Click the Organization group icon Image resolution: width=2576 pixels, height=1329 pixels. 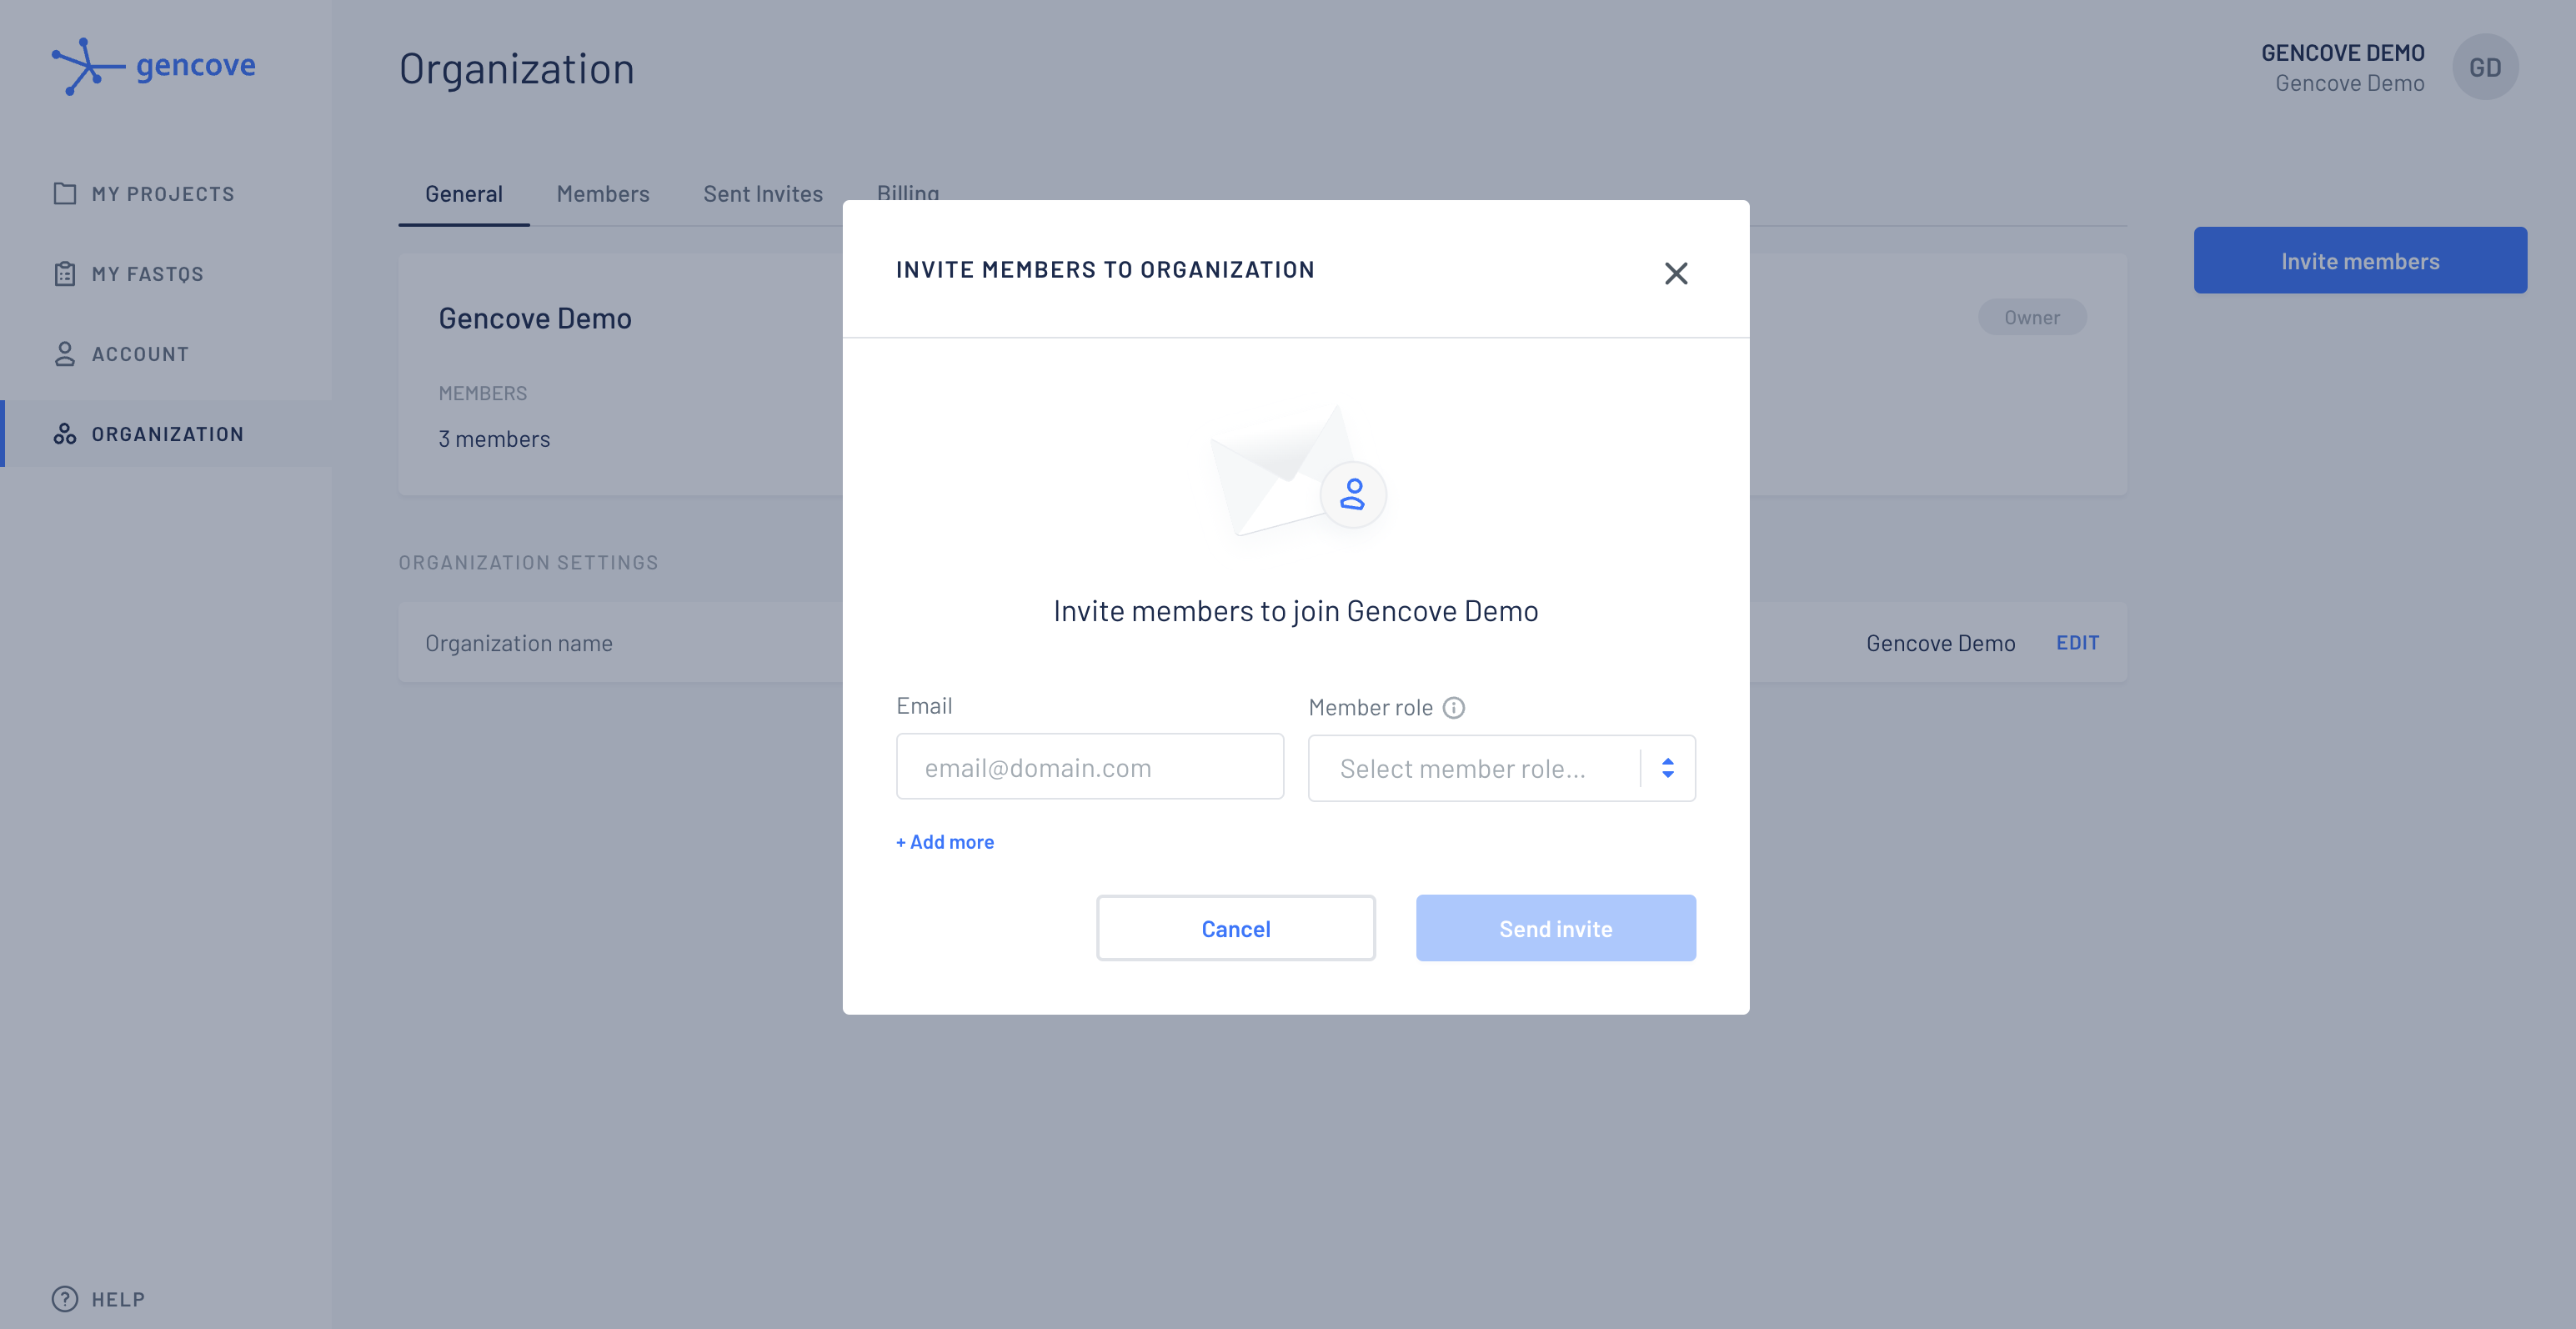[65, 434]
